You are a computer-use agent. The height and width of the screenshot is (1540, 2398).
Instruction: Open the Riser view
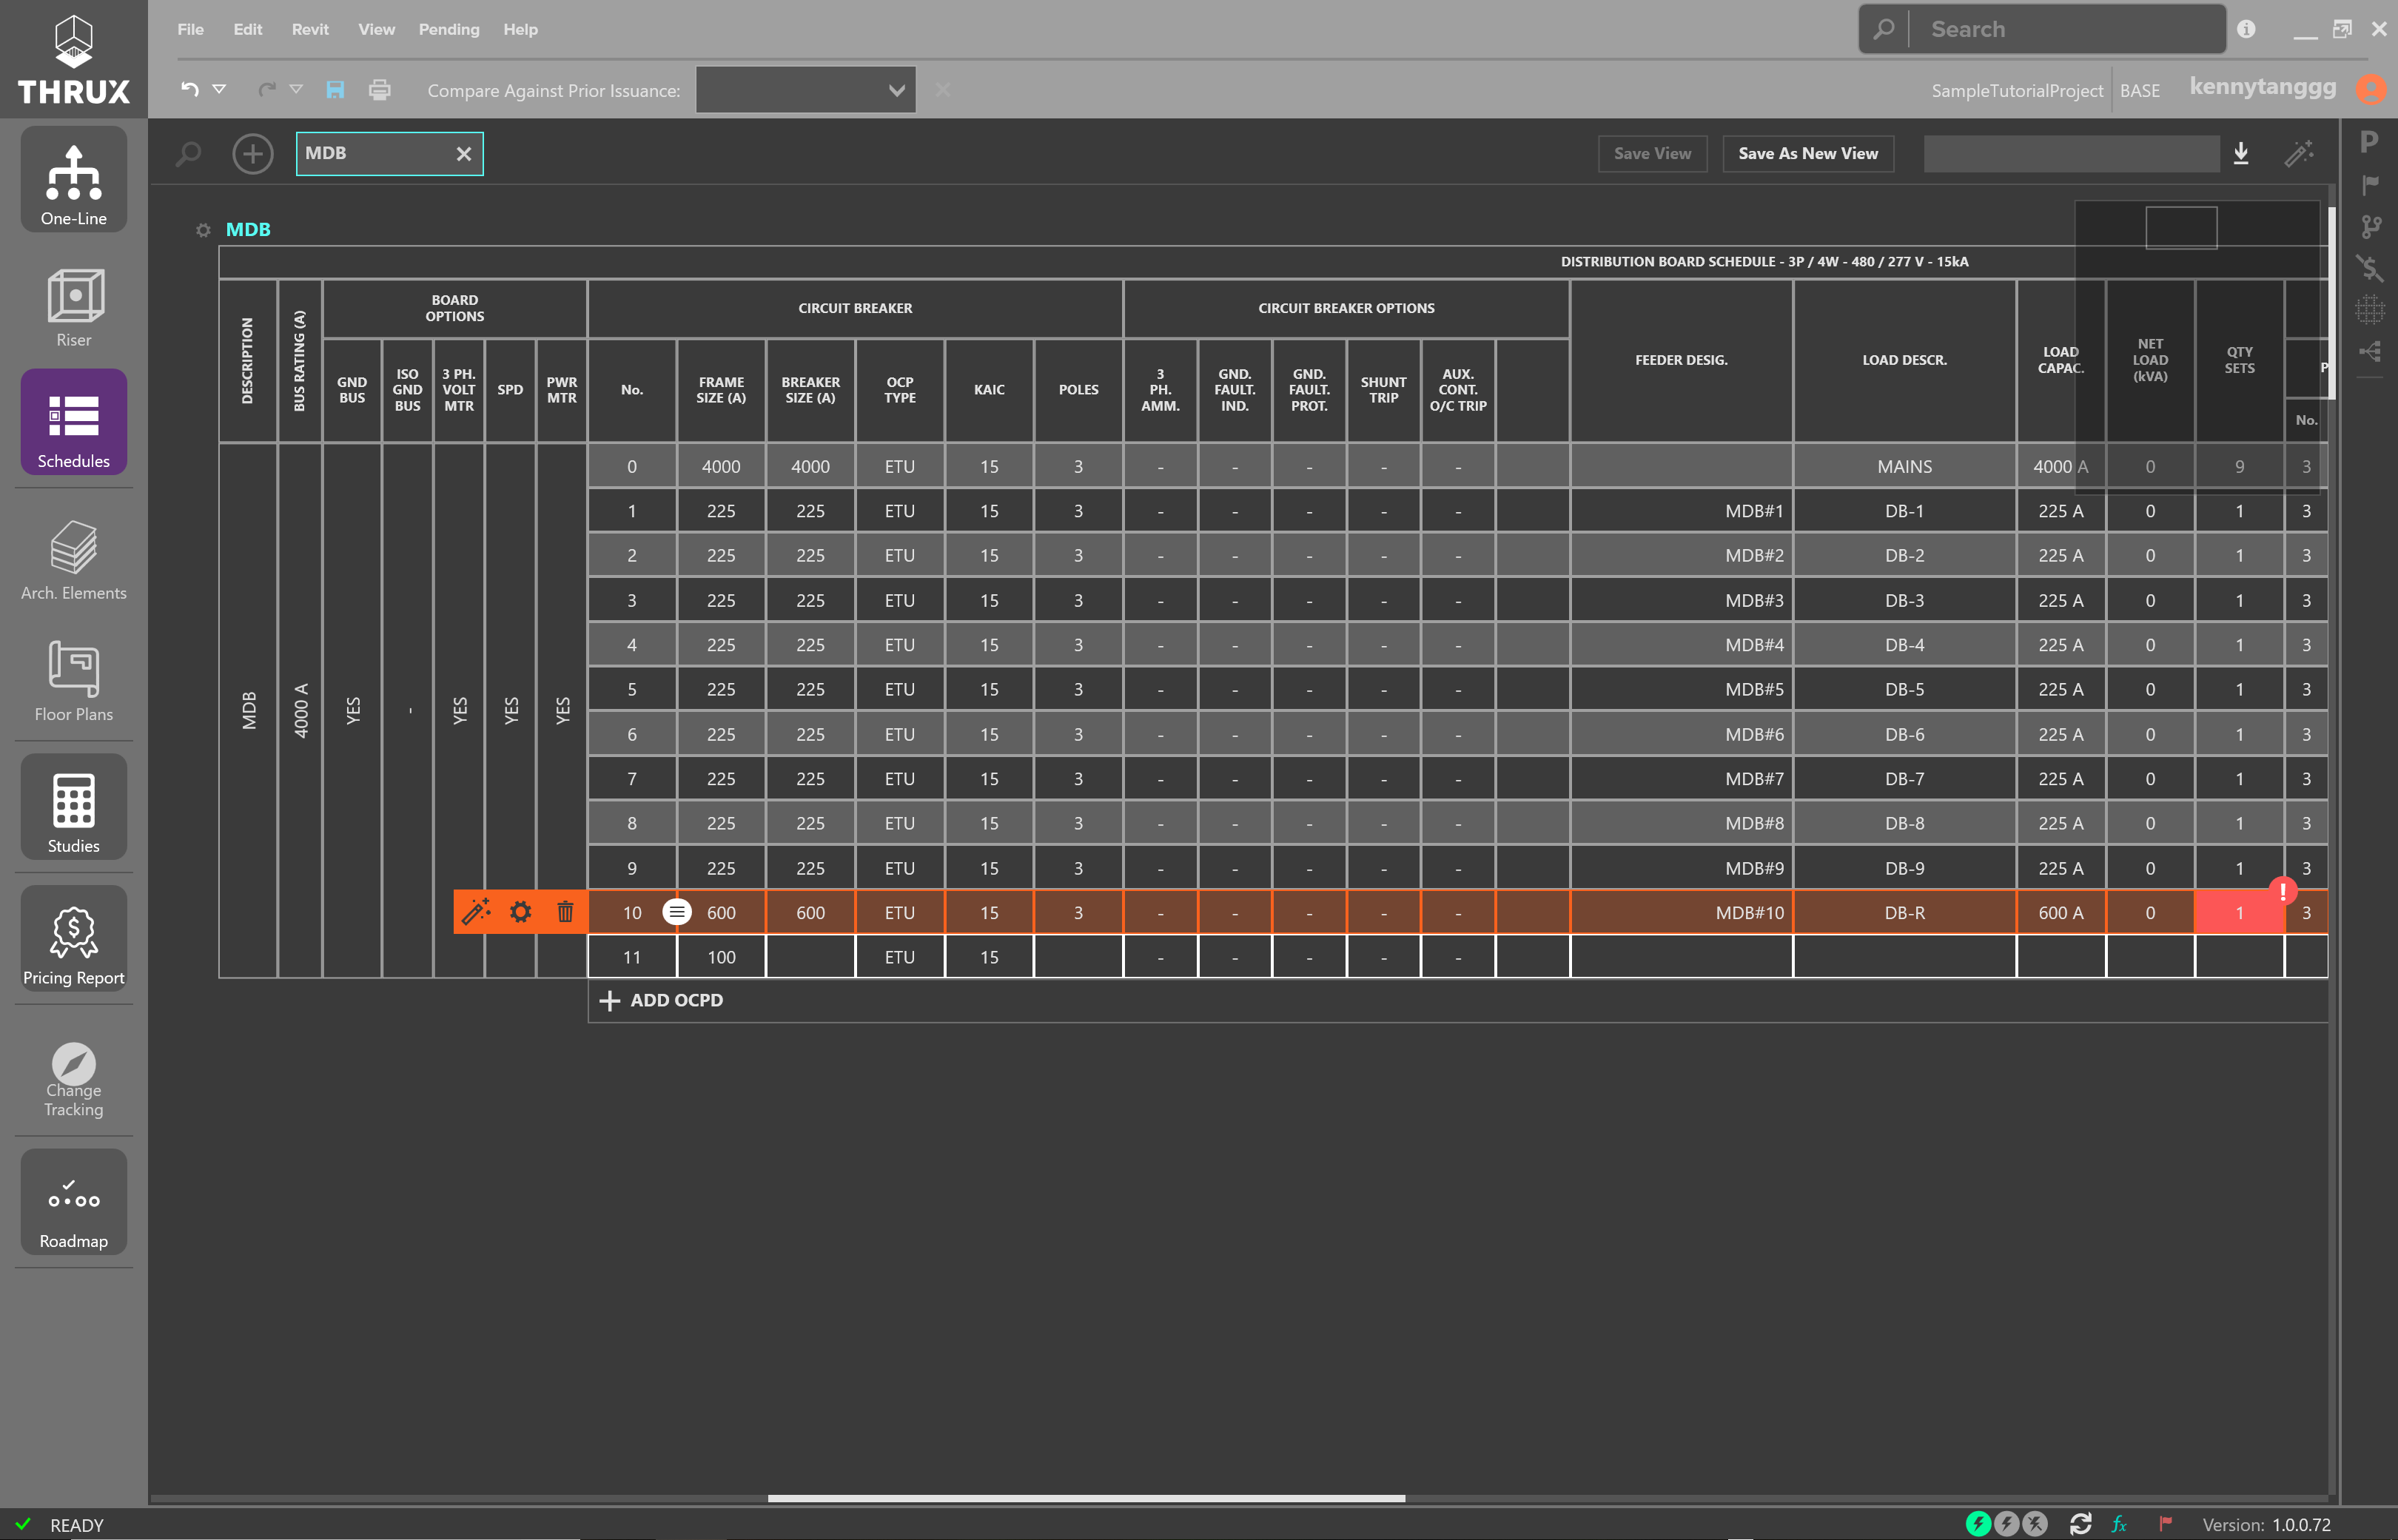(73, 307)
